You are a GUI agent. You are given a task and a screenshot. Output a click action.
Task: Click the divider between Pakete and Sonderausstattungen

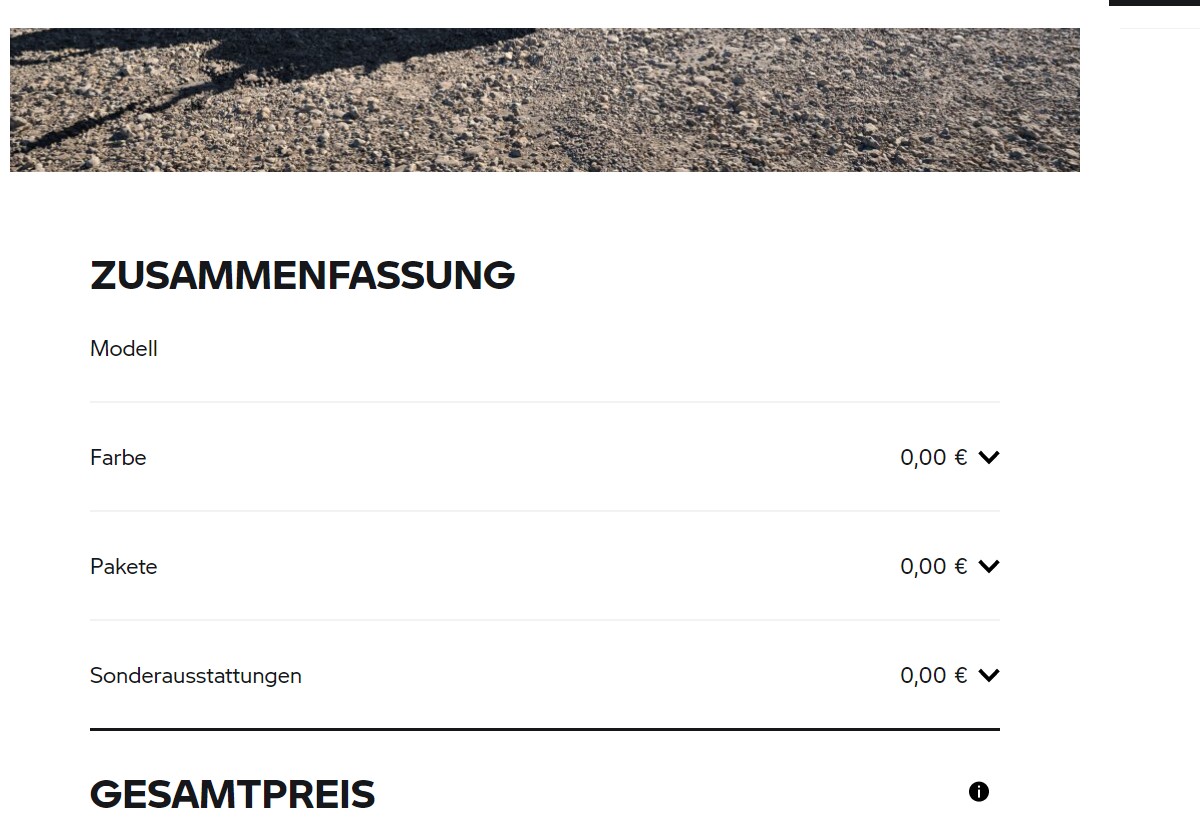click(x=545, y=620)
